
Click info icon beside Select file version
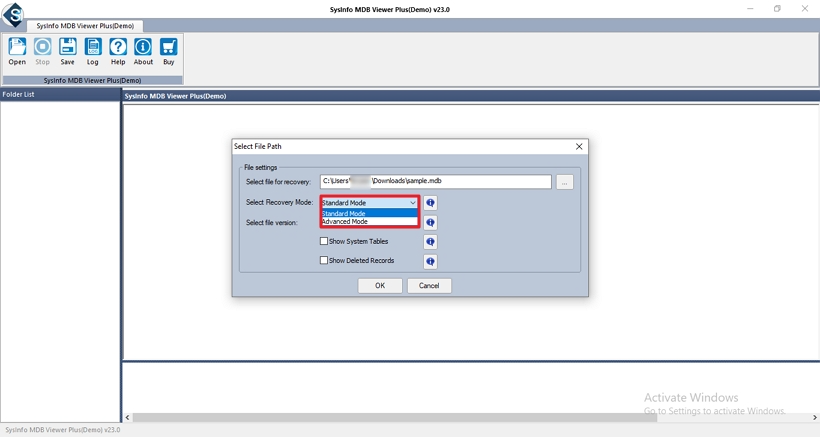[430, 223]
